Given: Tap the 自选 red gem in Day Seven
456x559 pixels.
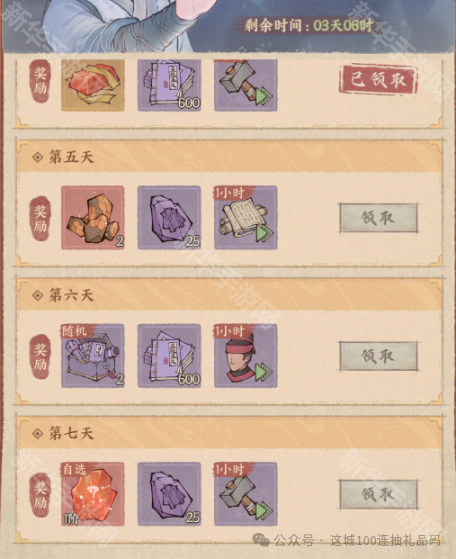Looking at the screenshot, I should [x=93, y=494].
